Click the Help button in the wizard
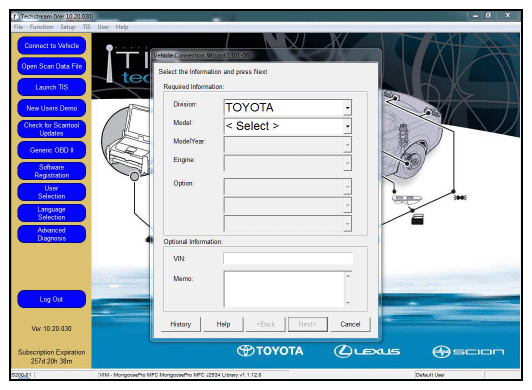The height and width of the screenshot is (390, 532). tap(223, 324)
